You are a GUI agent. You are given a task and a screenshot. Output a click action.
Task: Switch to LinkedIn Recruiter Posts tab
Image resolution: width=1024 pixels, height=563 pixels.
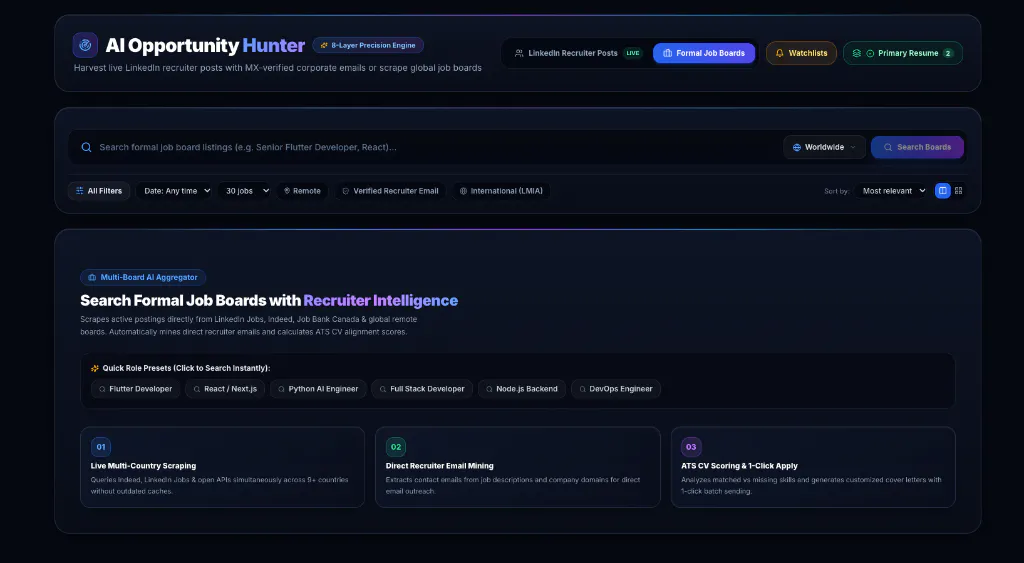[578, 53]
